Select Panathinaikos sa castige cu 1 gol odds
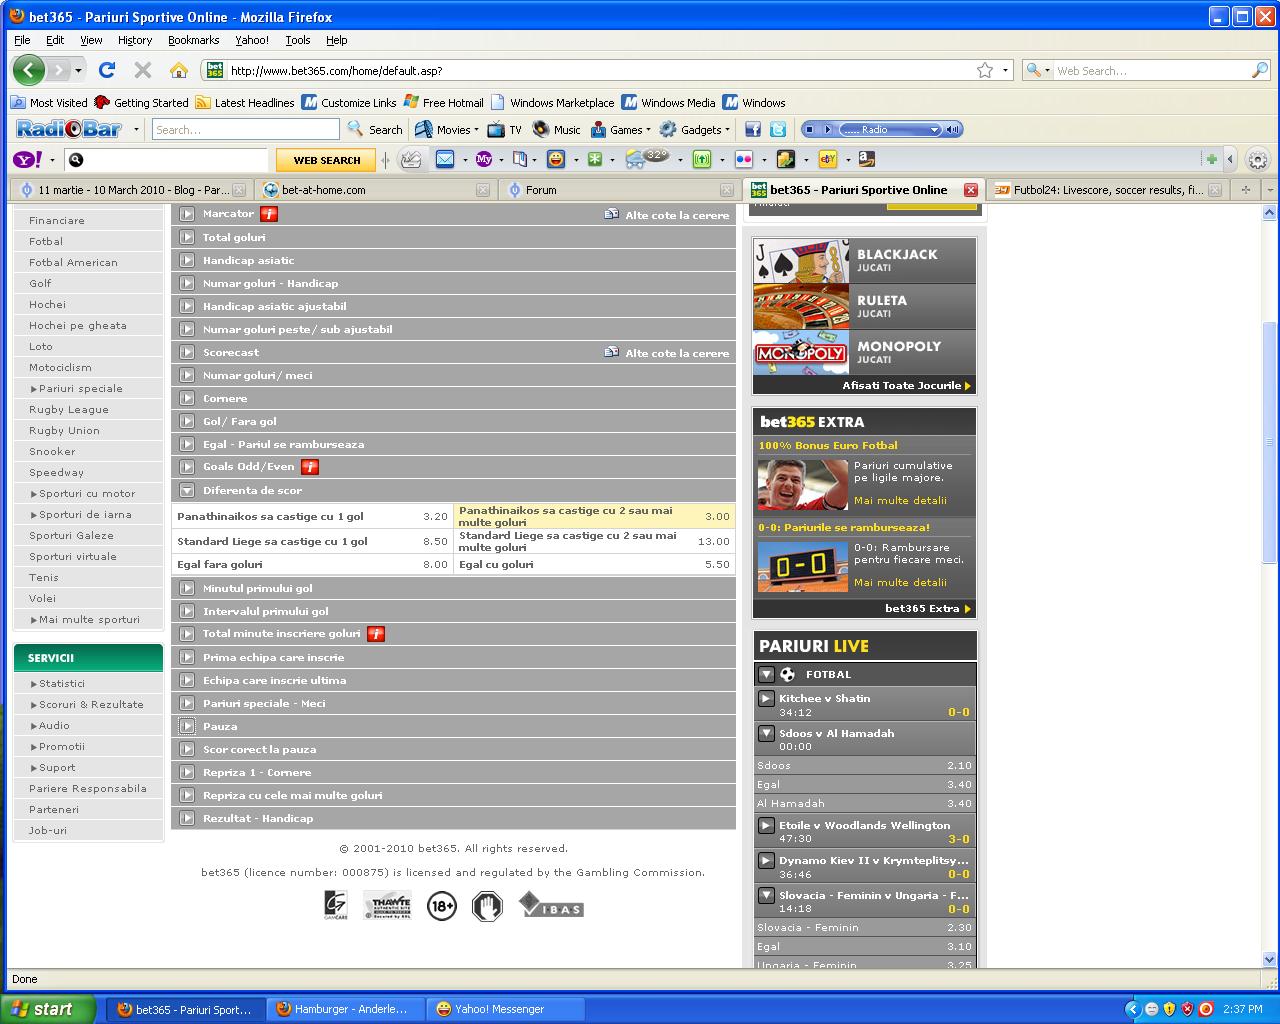The height and width of the screenshot is (1024, 1280). click(312, 516)
